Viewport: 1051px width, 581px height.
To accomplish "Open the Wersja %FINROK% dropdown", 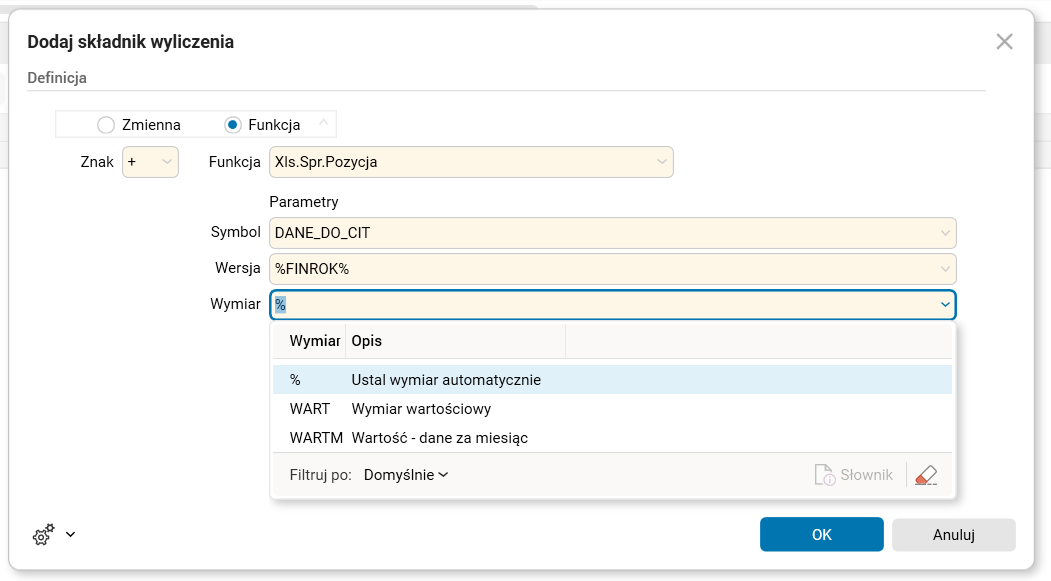I will coord(944,269).
